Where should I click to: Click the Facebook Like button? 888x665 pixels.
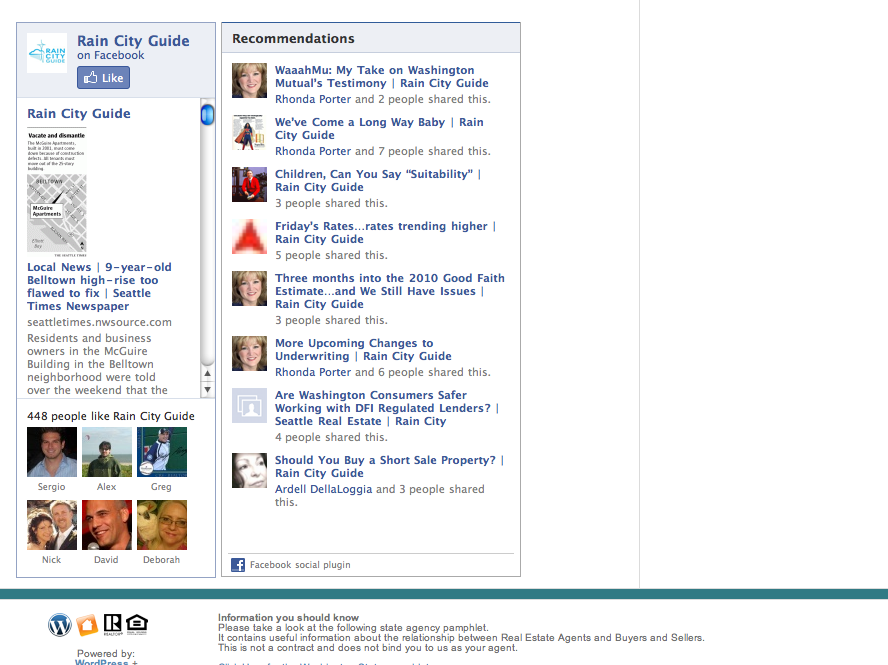[x=104, y=78]
